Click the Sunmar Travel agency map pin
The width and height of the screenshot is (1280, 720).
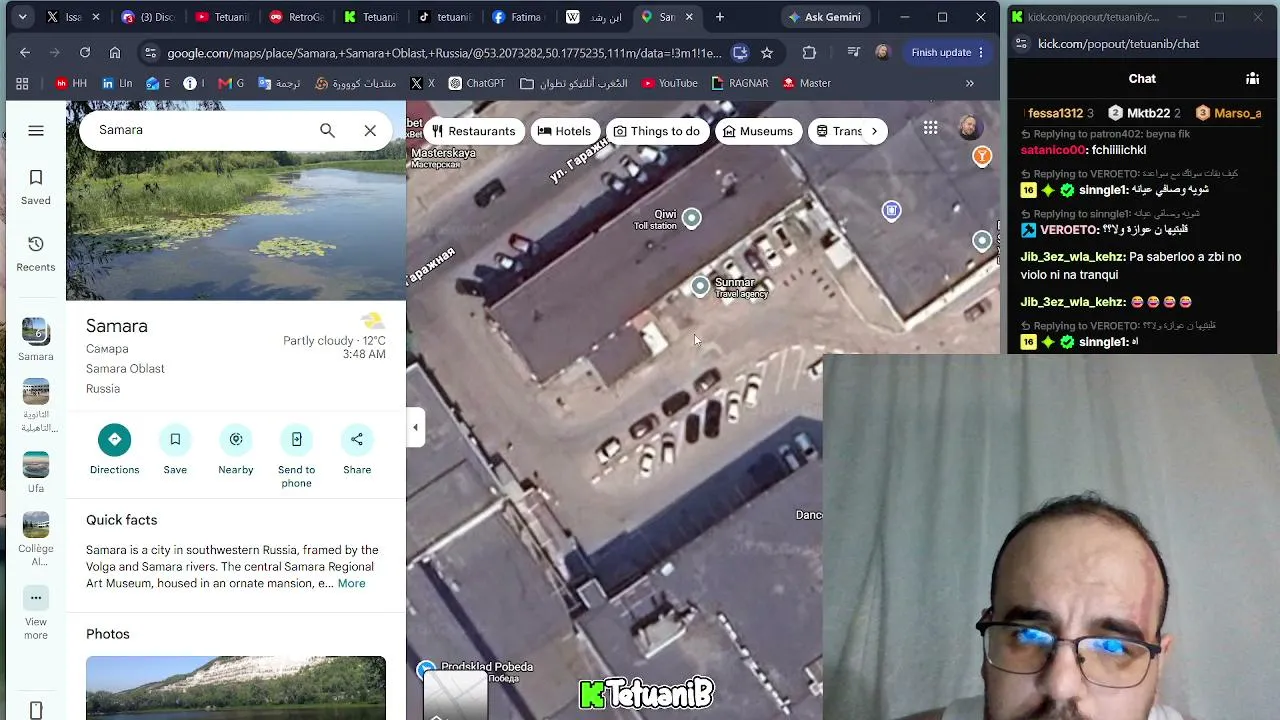pyautogui.click(x=700, y=287)
